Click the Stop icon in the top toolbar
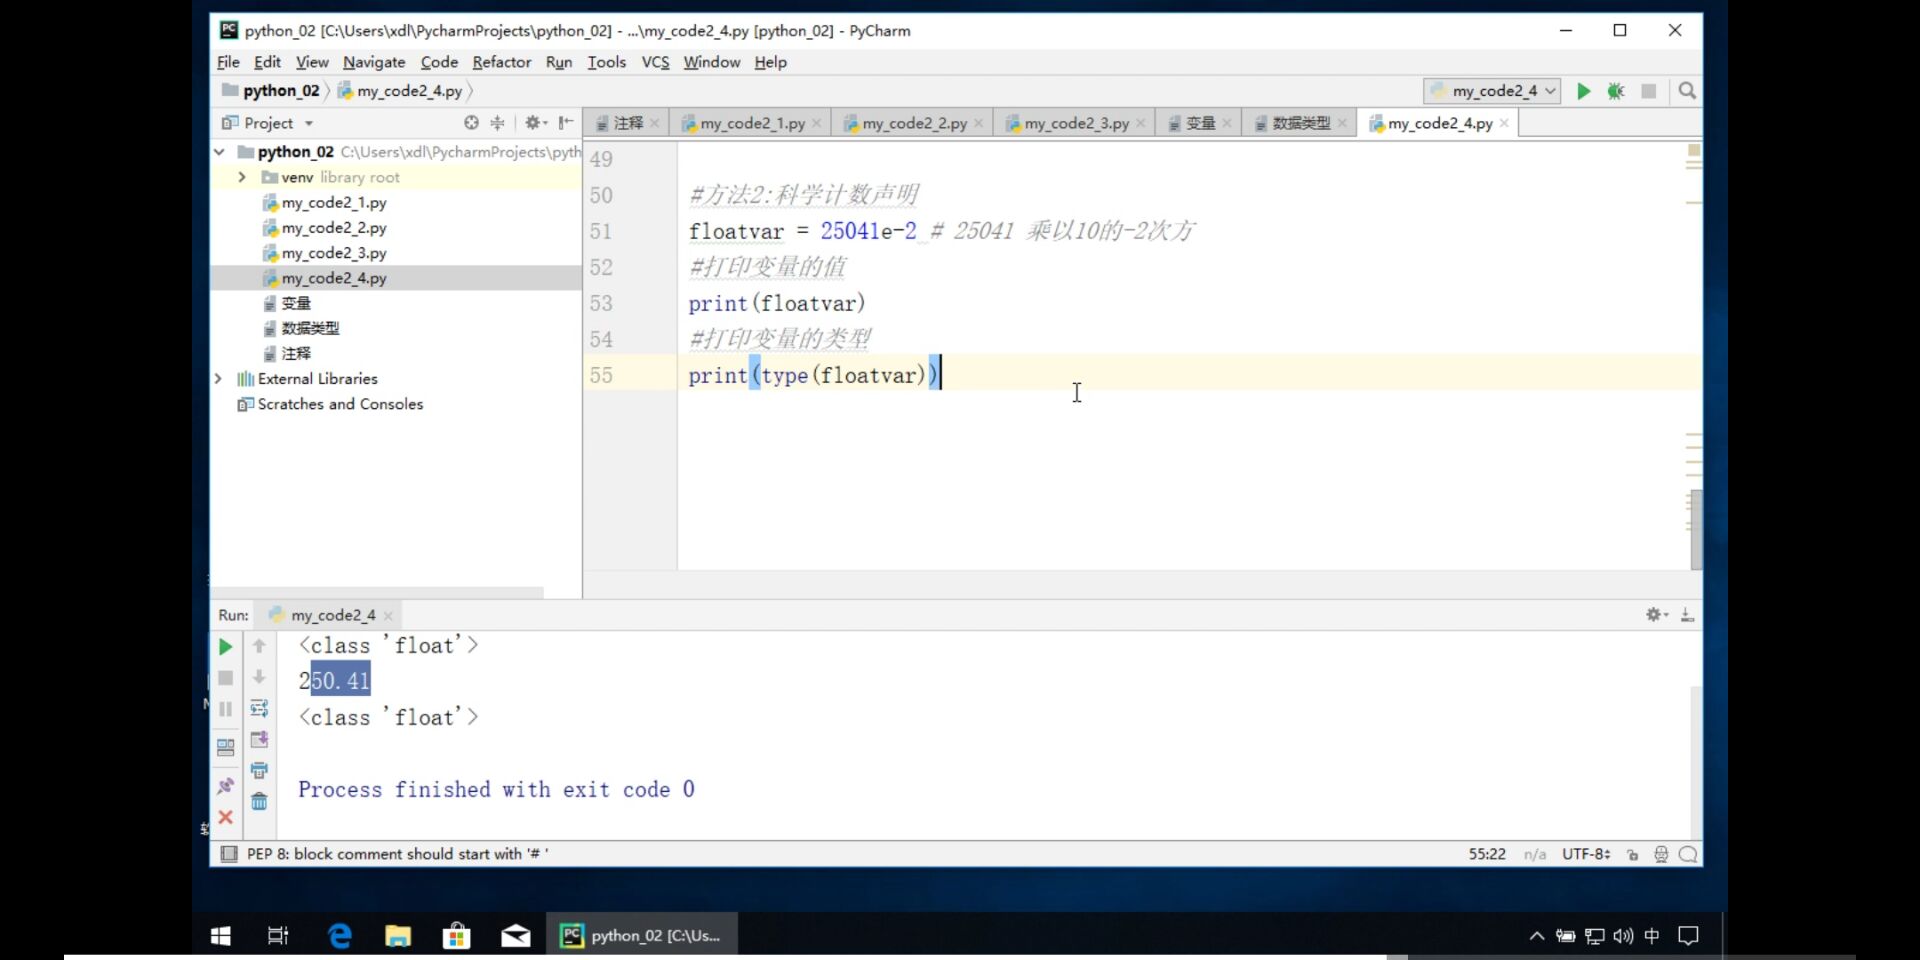The image size is (1920, 960). (1649, 91)
